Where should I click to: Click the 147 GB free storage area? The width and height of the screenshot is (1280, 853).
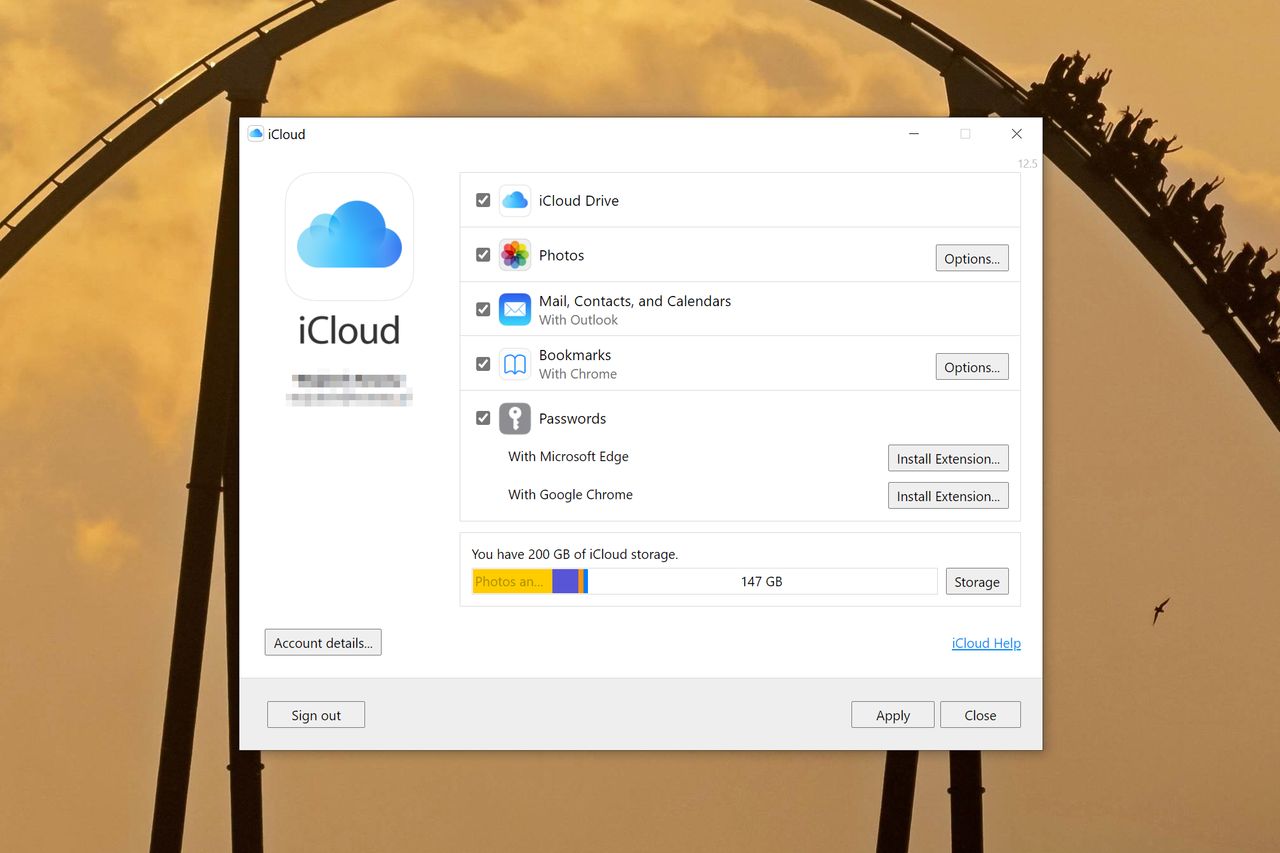pos(762,582)
